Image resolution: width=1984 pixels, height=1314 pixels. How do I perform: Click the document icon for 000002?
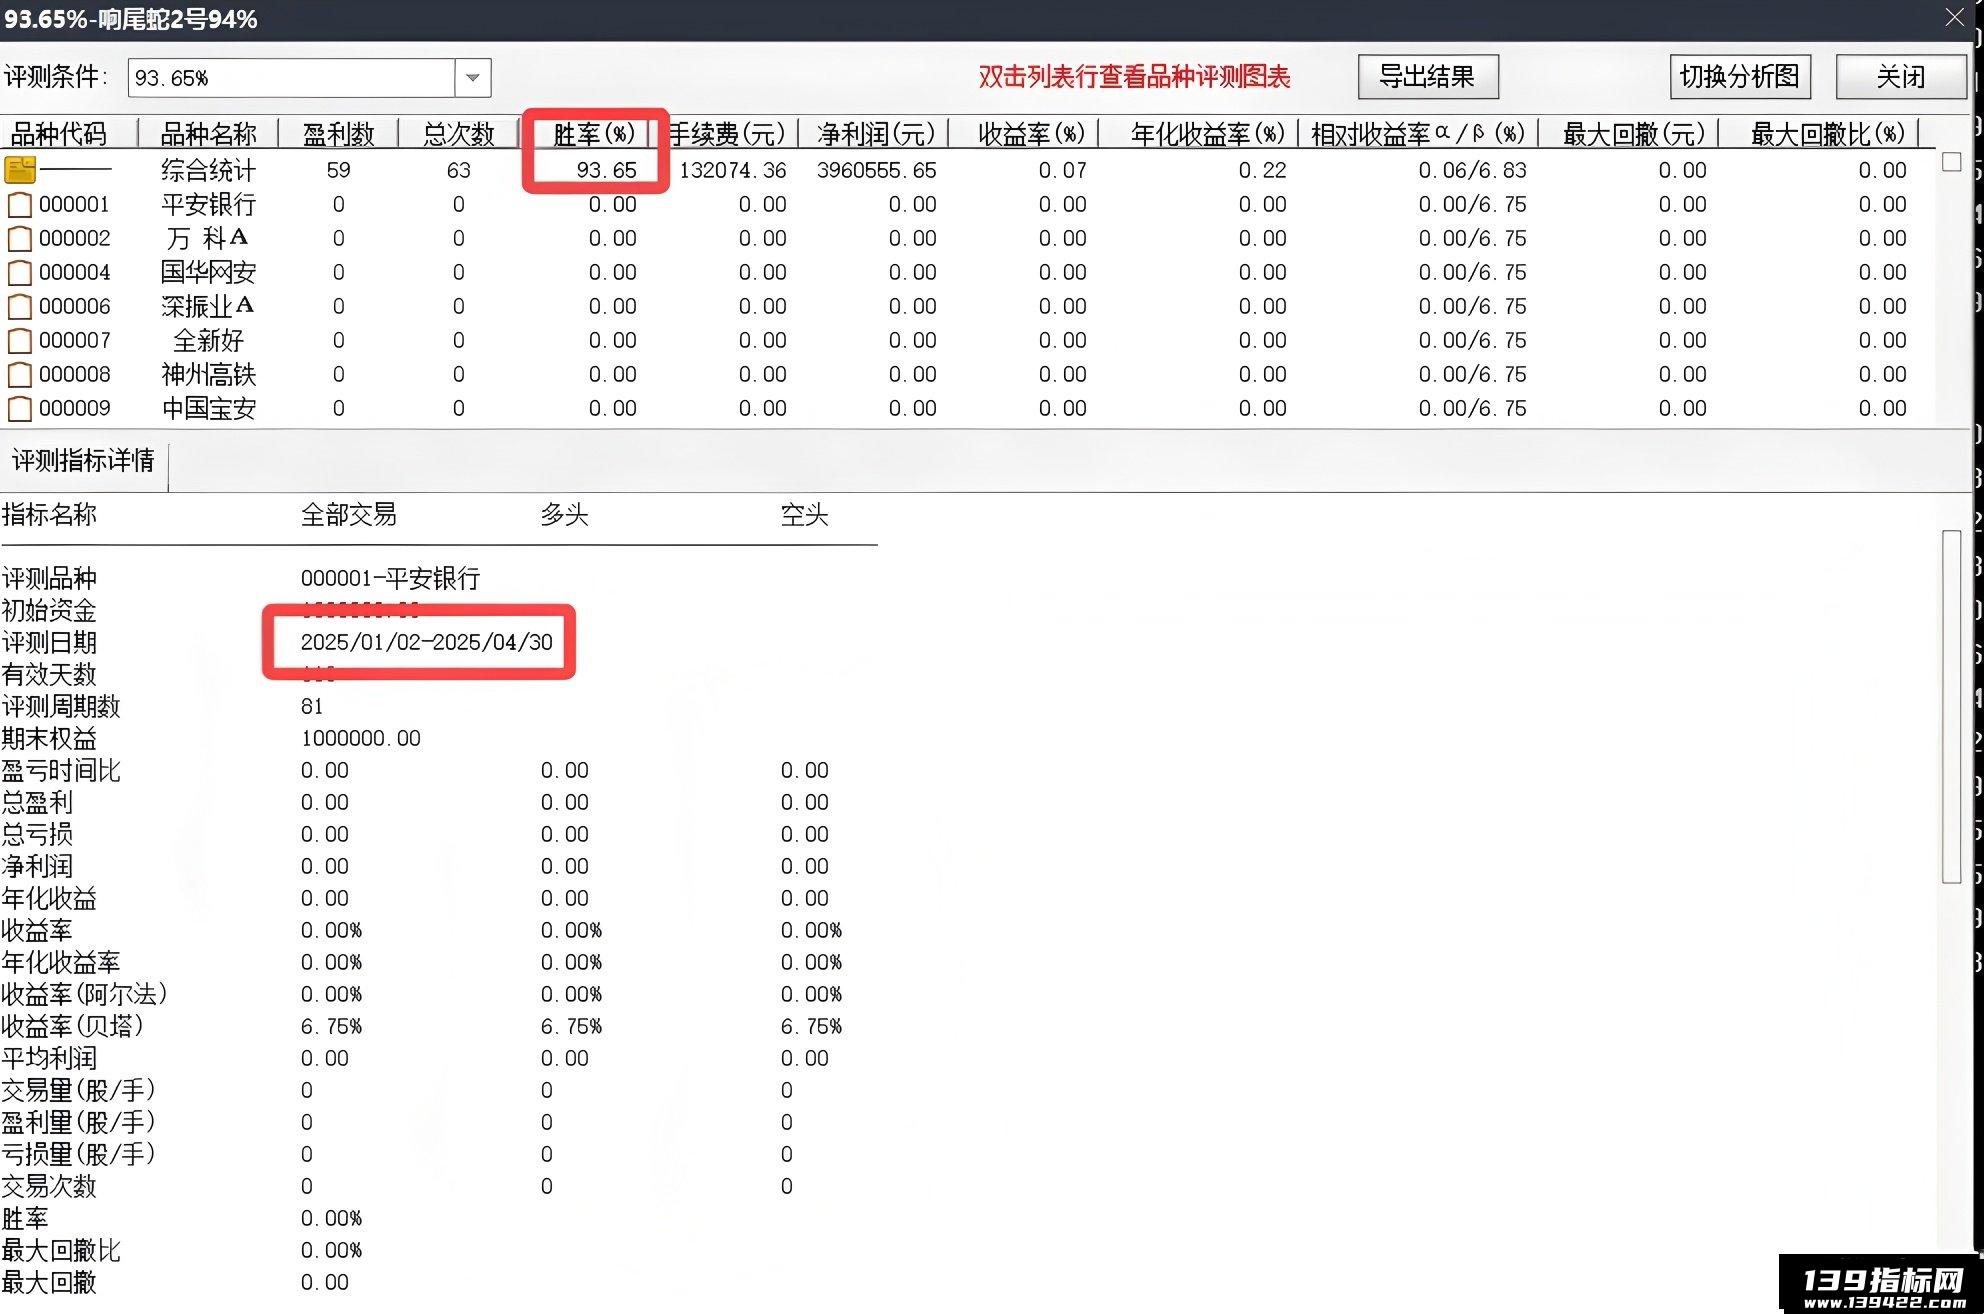pyautogui.click(x=20, y=239)
